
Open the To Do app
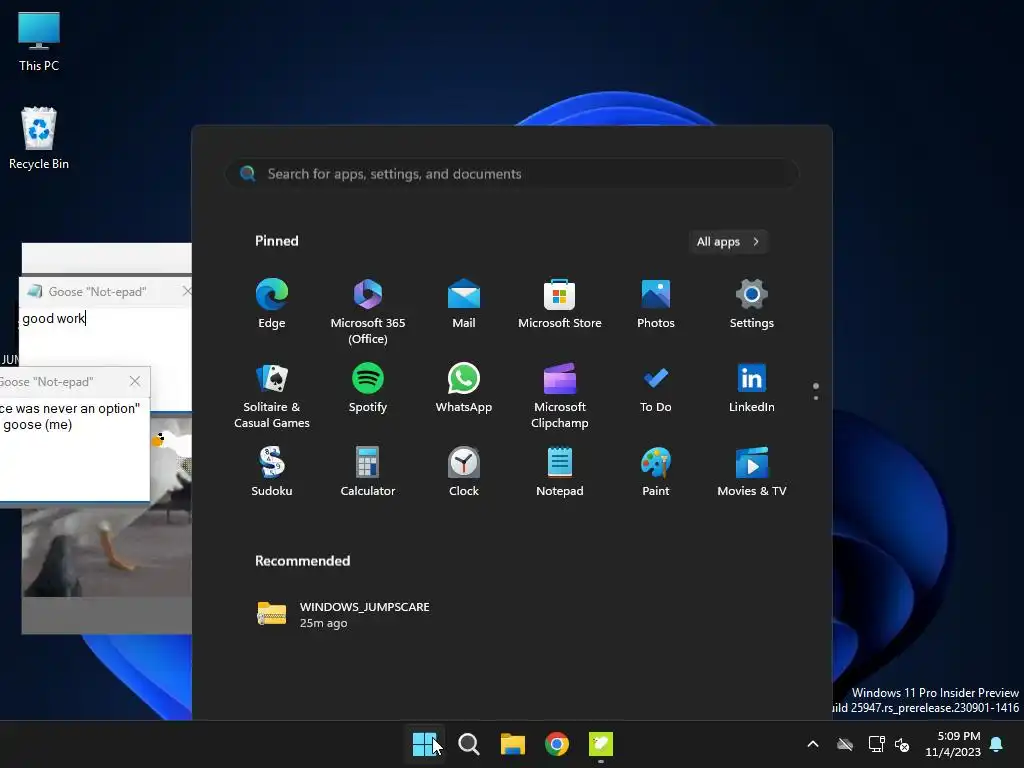656,388
